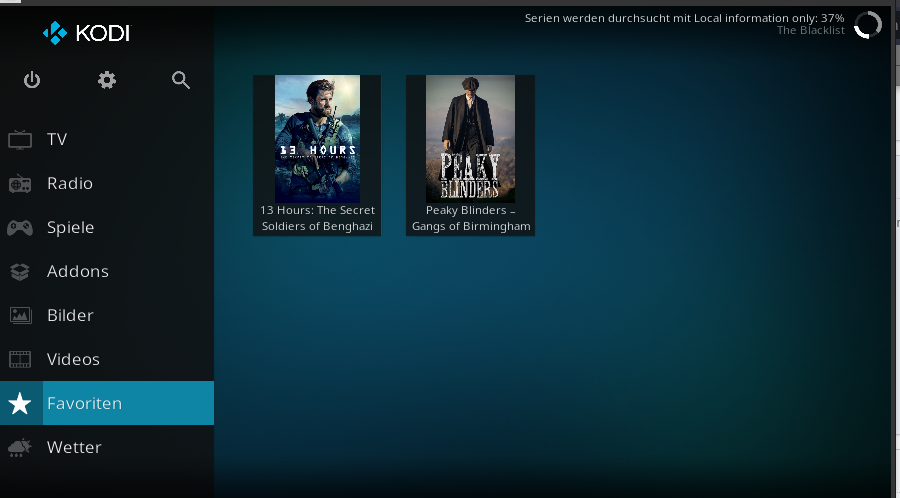The width and height of the screenshot is (900, 498).
Task: Click the Videos filmstrip icon
Action: (20, 359)
